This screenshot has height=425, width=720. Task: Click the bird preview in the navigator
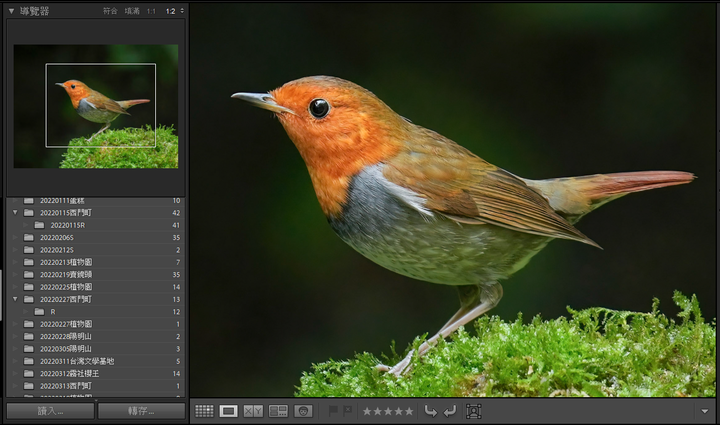coord(96,106)
